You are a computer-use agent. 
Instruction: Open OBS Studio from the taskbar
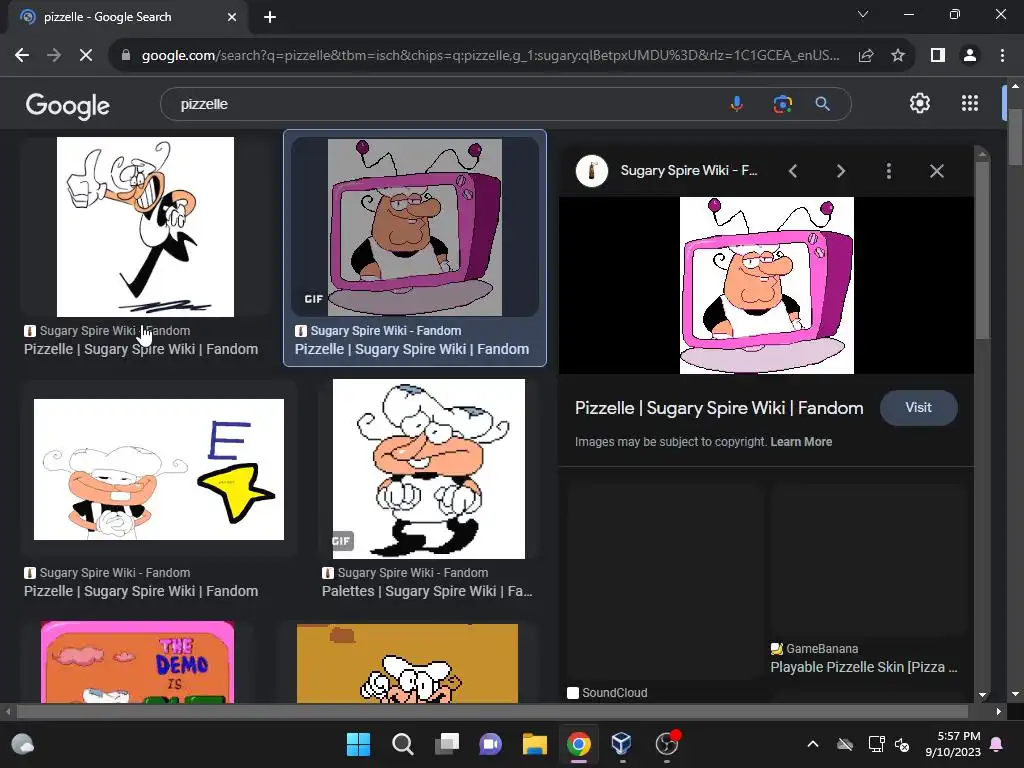[x=667, y=744]
